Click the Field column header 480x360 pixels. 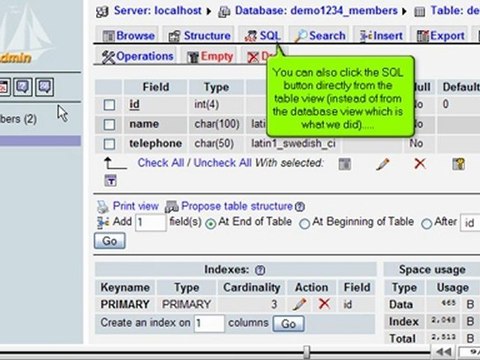(x=156, y=87)
